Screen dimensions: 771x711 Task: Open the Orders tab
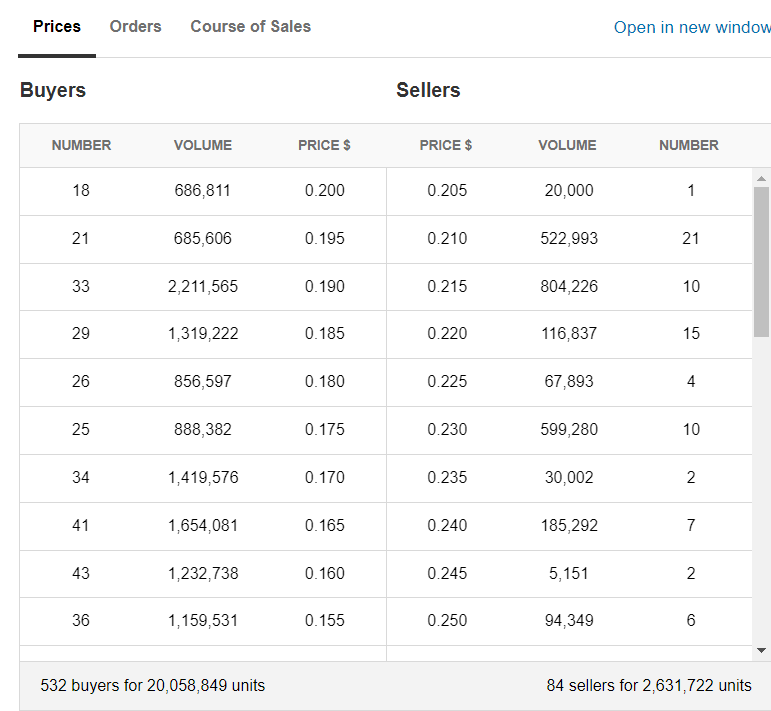click(135, 27)
